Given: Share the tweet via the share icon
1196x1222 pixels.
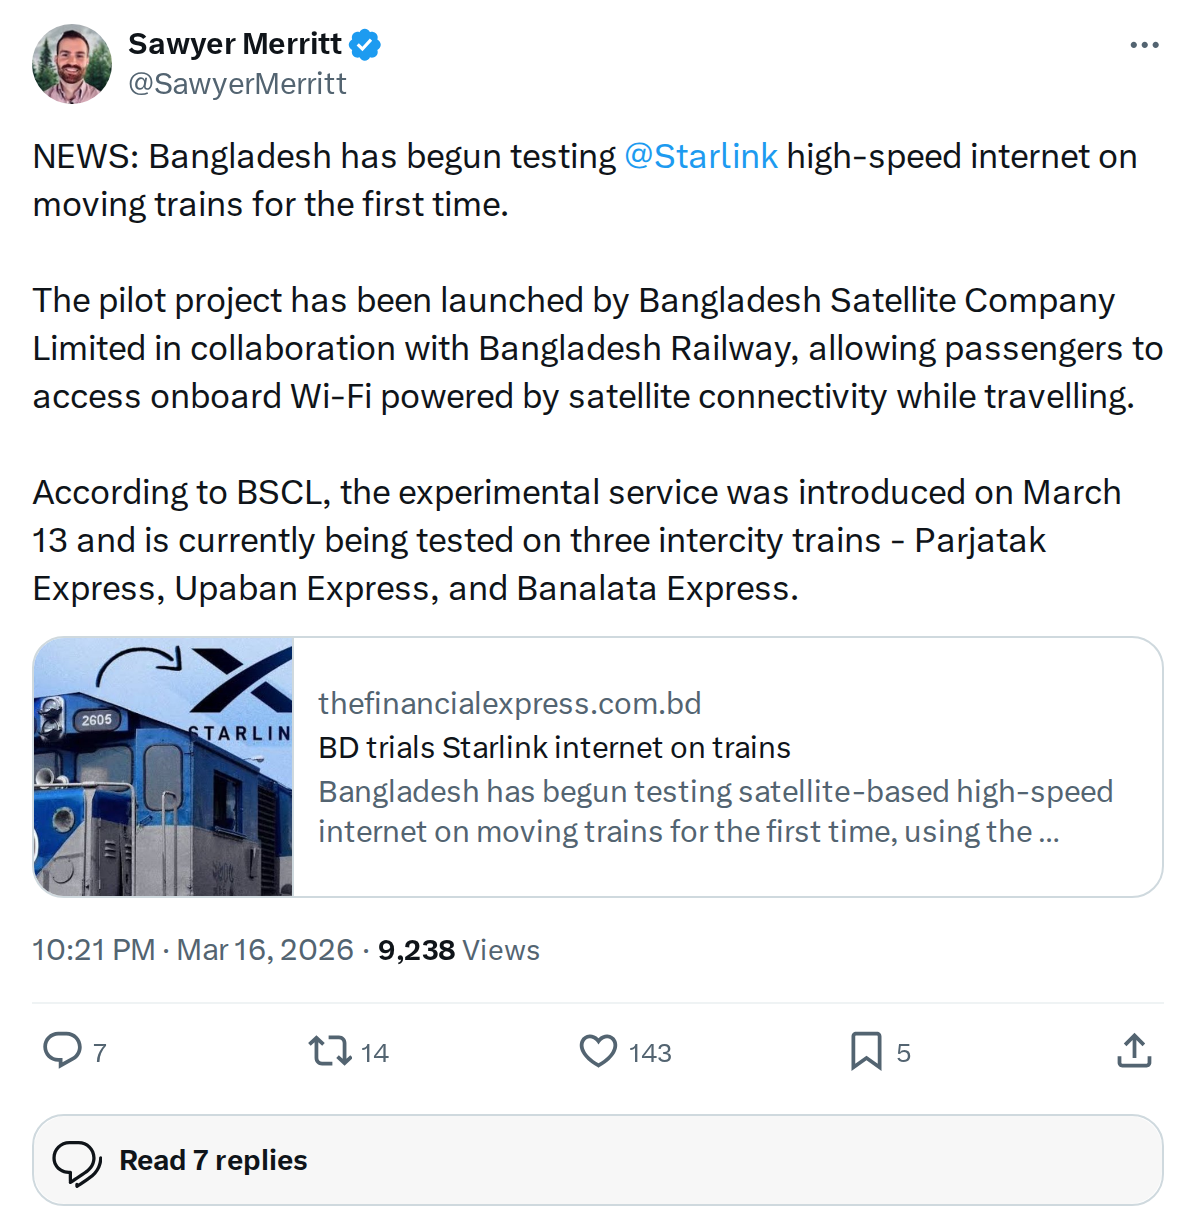Looking at the screenshot, I should pyautogui.click(x=1133, y=1051).
